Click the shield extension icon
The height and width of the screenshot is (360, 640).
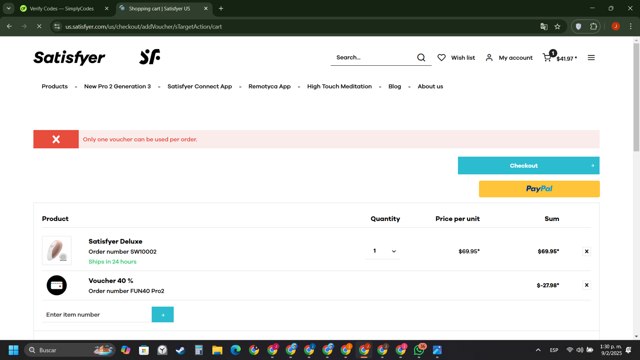click(x=578, y=27)
